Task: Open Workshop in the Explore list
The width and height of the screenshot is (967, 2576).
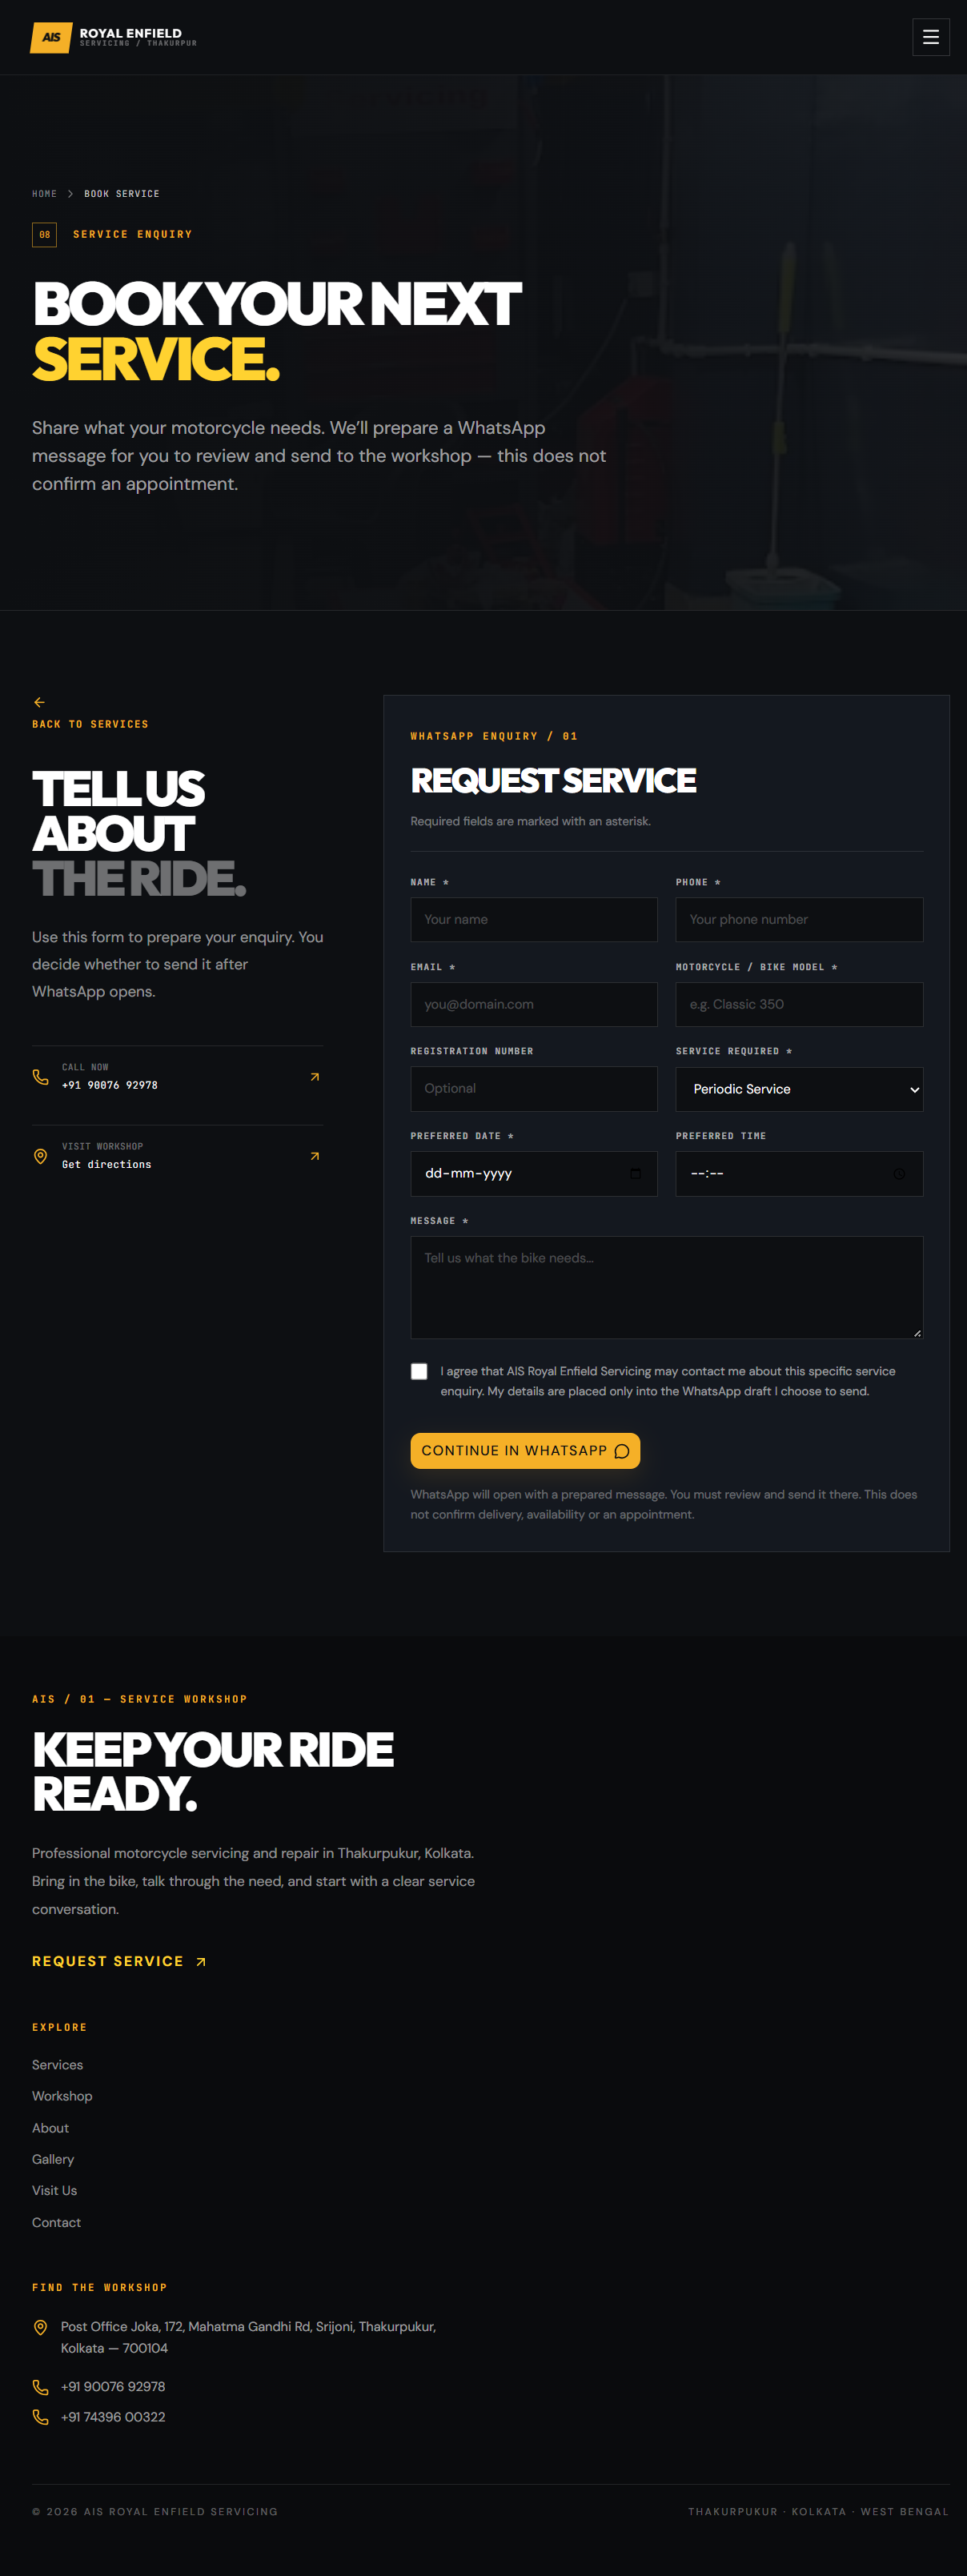Action: coord(62,2096)
